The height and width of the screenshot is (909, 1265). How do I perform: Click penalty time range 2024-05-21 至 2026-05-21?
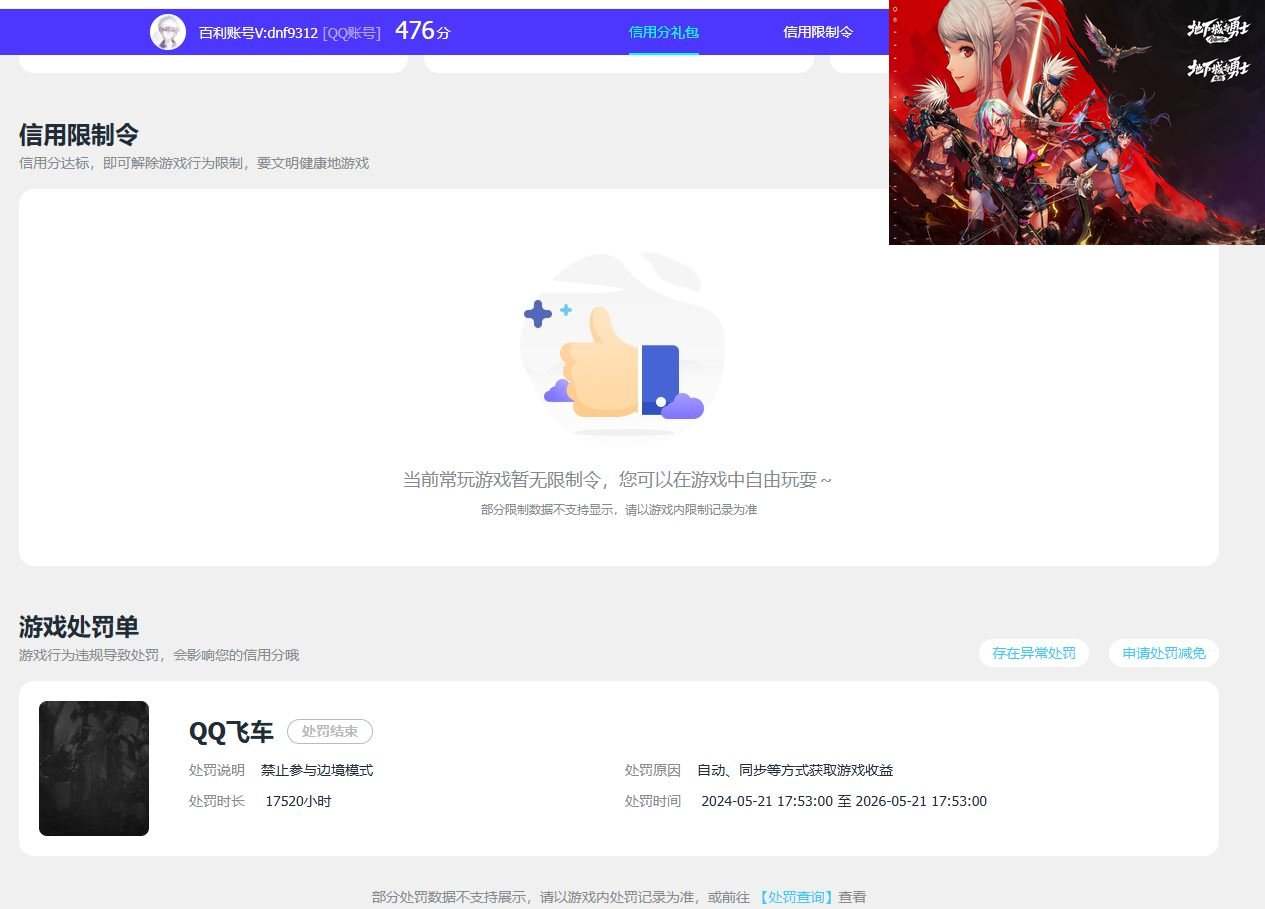click(x=844, y=801)
